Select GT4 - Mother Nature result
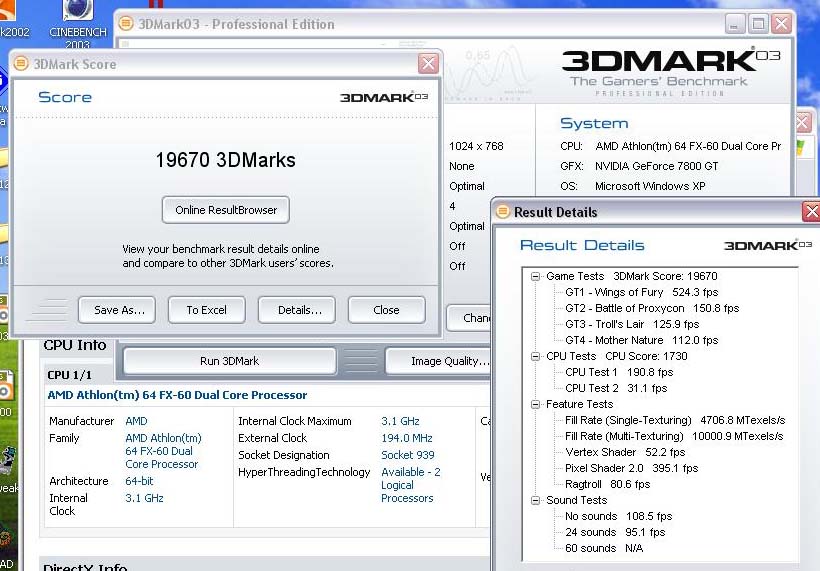 coord(642,340)
